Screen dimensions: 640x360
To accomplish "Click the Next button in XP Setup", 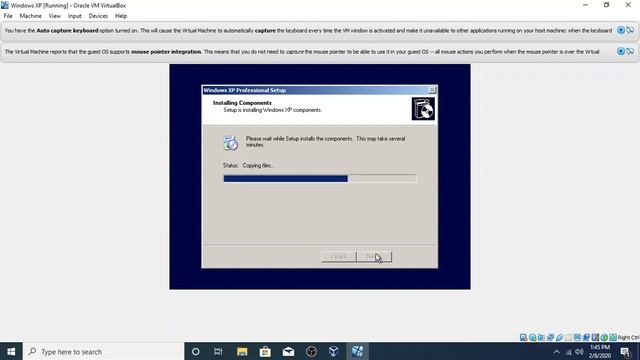I will [x=374, y=256].
